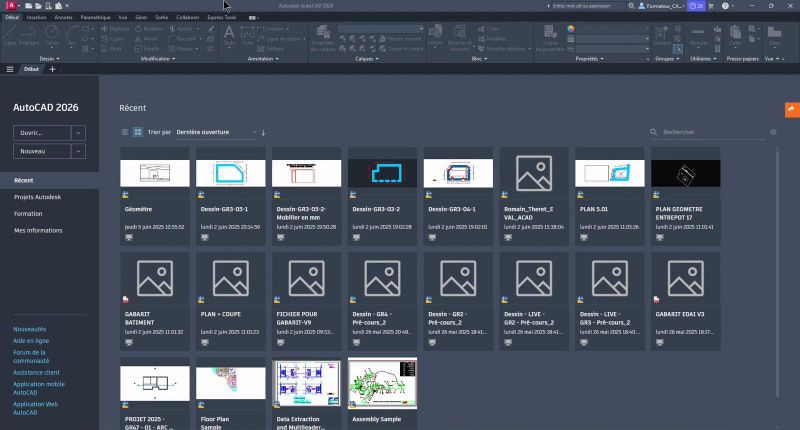Toggle sort direction arrow
800x430 pixels.
tap(263, 133)
